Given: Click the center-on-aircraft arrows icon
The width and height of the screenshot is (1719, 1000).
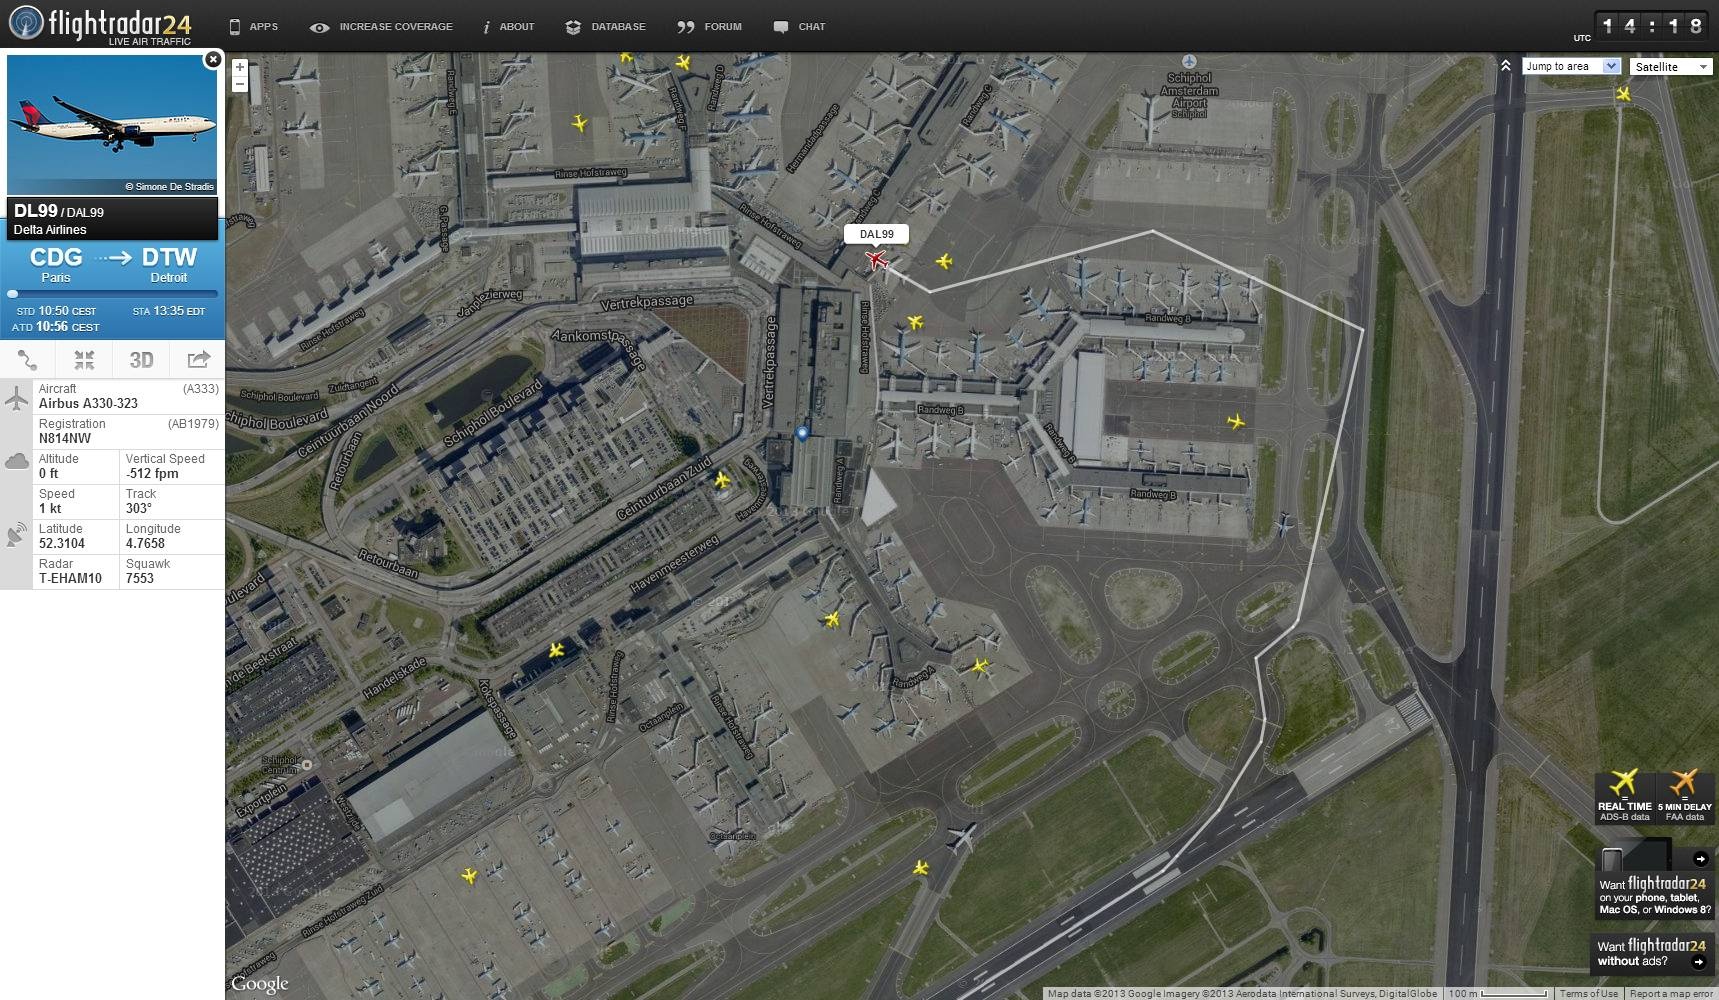Looking at the screenshot, I should click(x=84, y=360).
